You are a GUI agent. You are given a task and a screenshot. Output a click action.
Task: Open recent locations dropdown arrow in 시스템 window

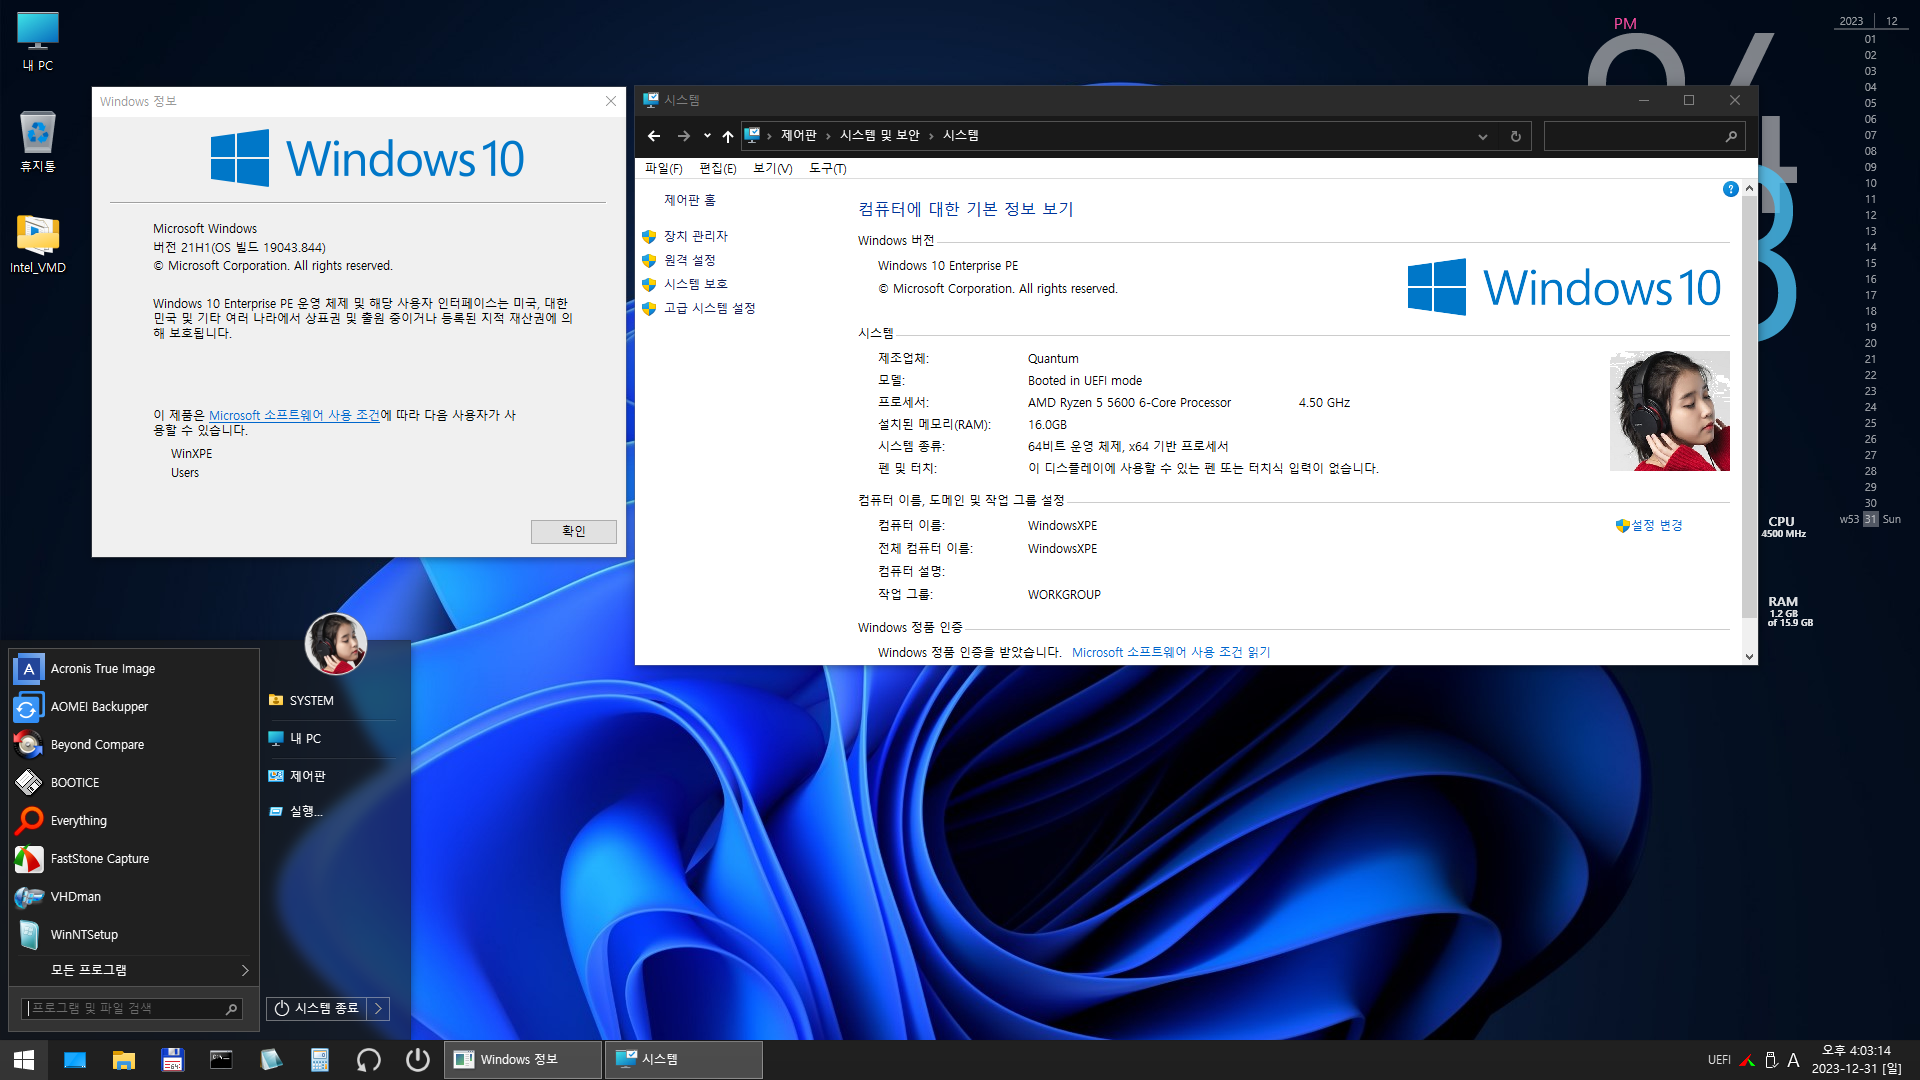coord(707,136)
